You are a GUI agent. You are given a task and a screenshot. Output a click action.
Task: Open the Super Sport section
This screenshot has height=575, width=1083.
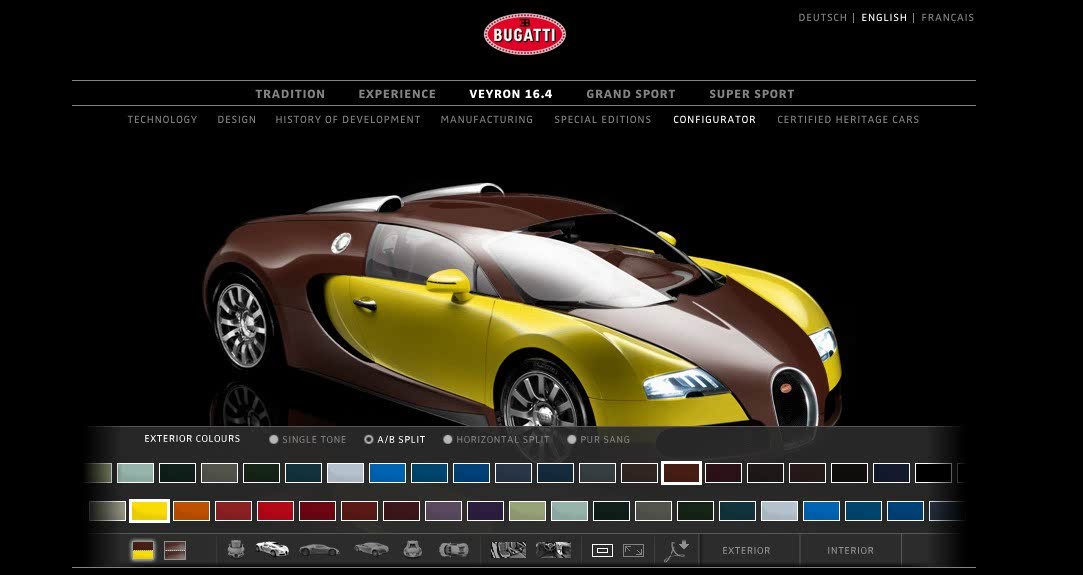click(x=752, y=94)
